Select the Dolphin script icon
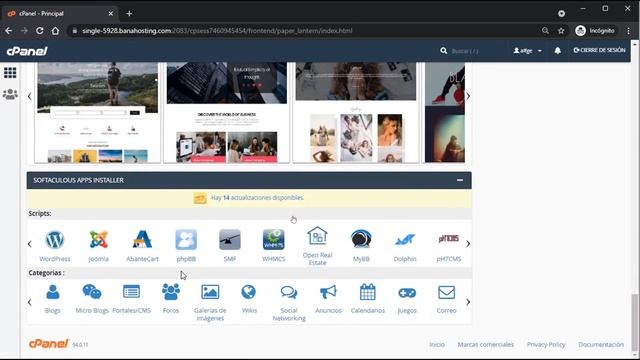The width and height of the screenshot is (640, 360). tap(405, 245)
